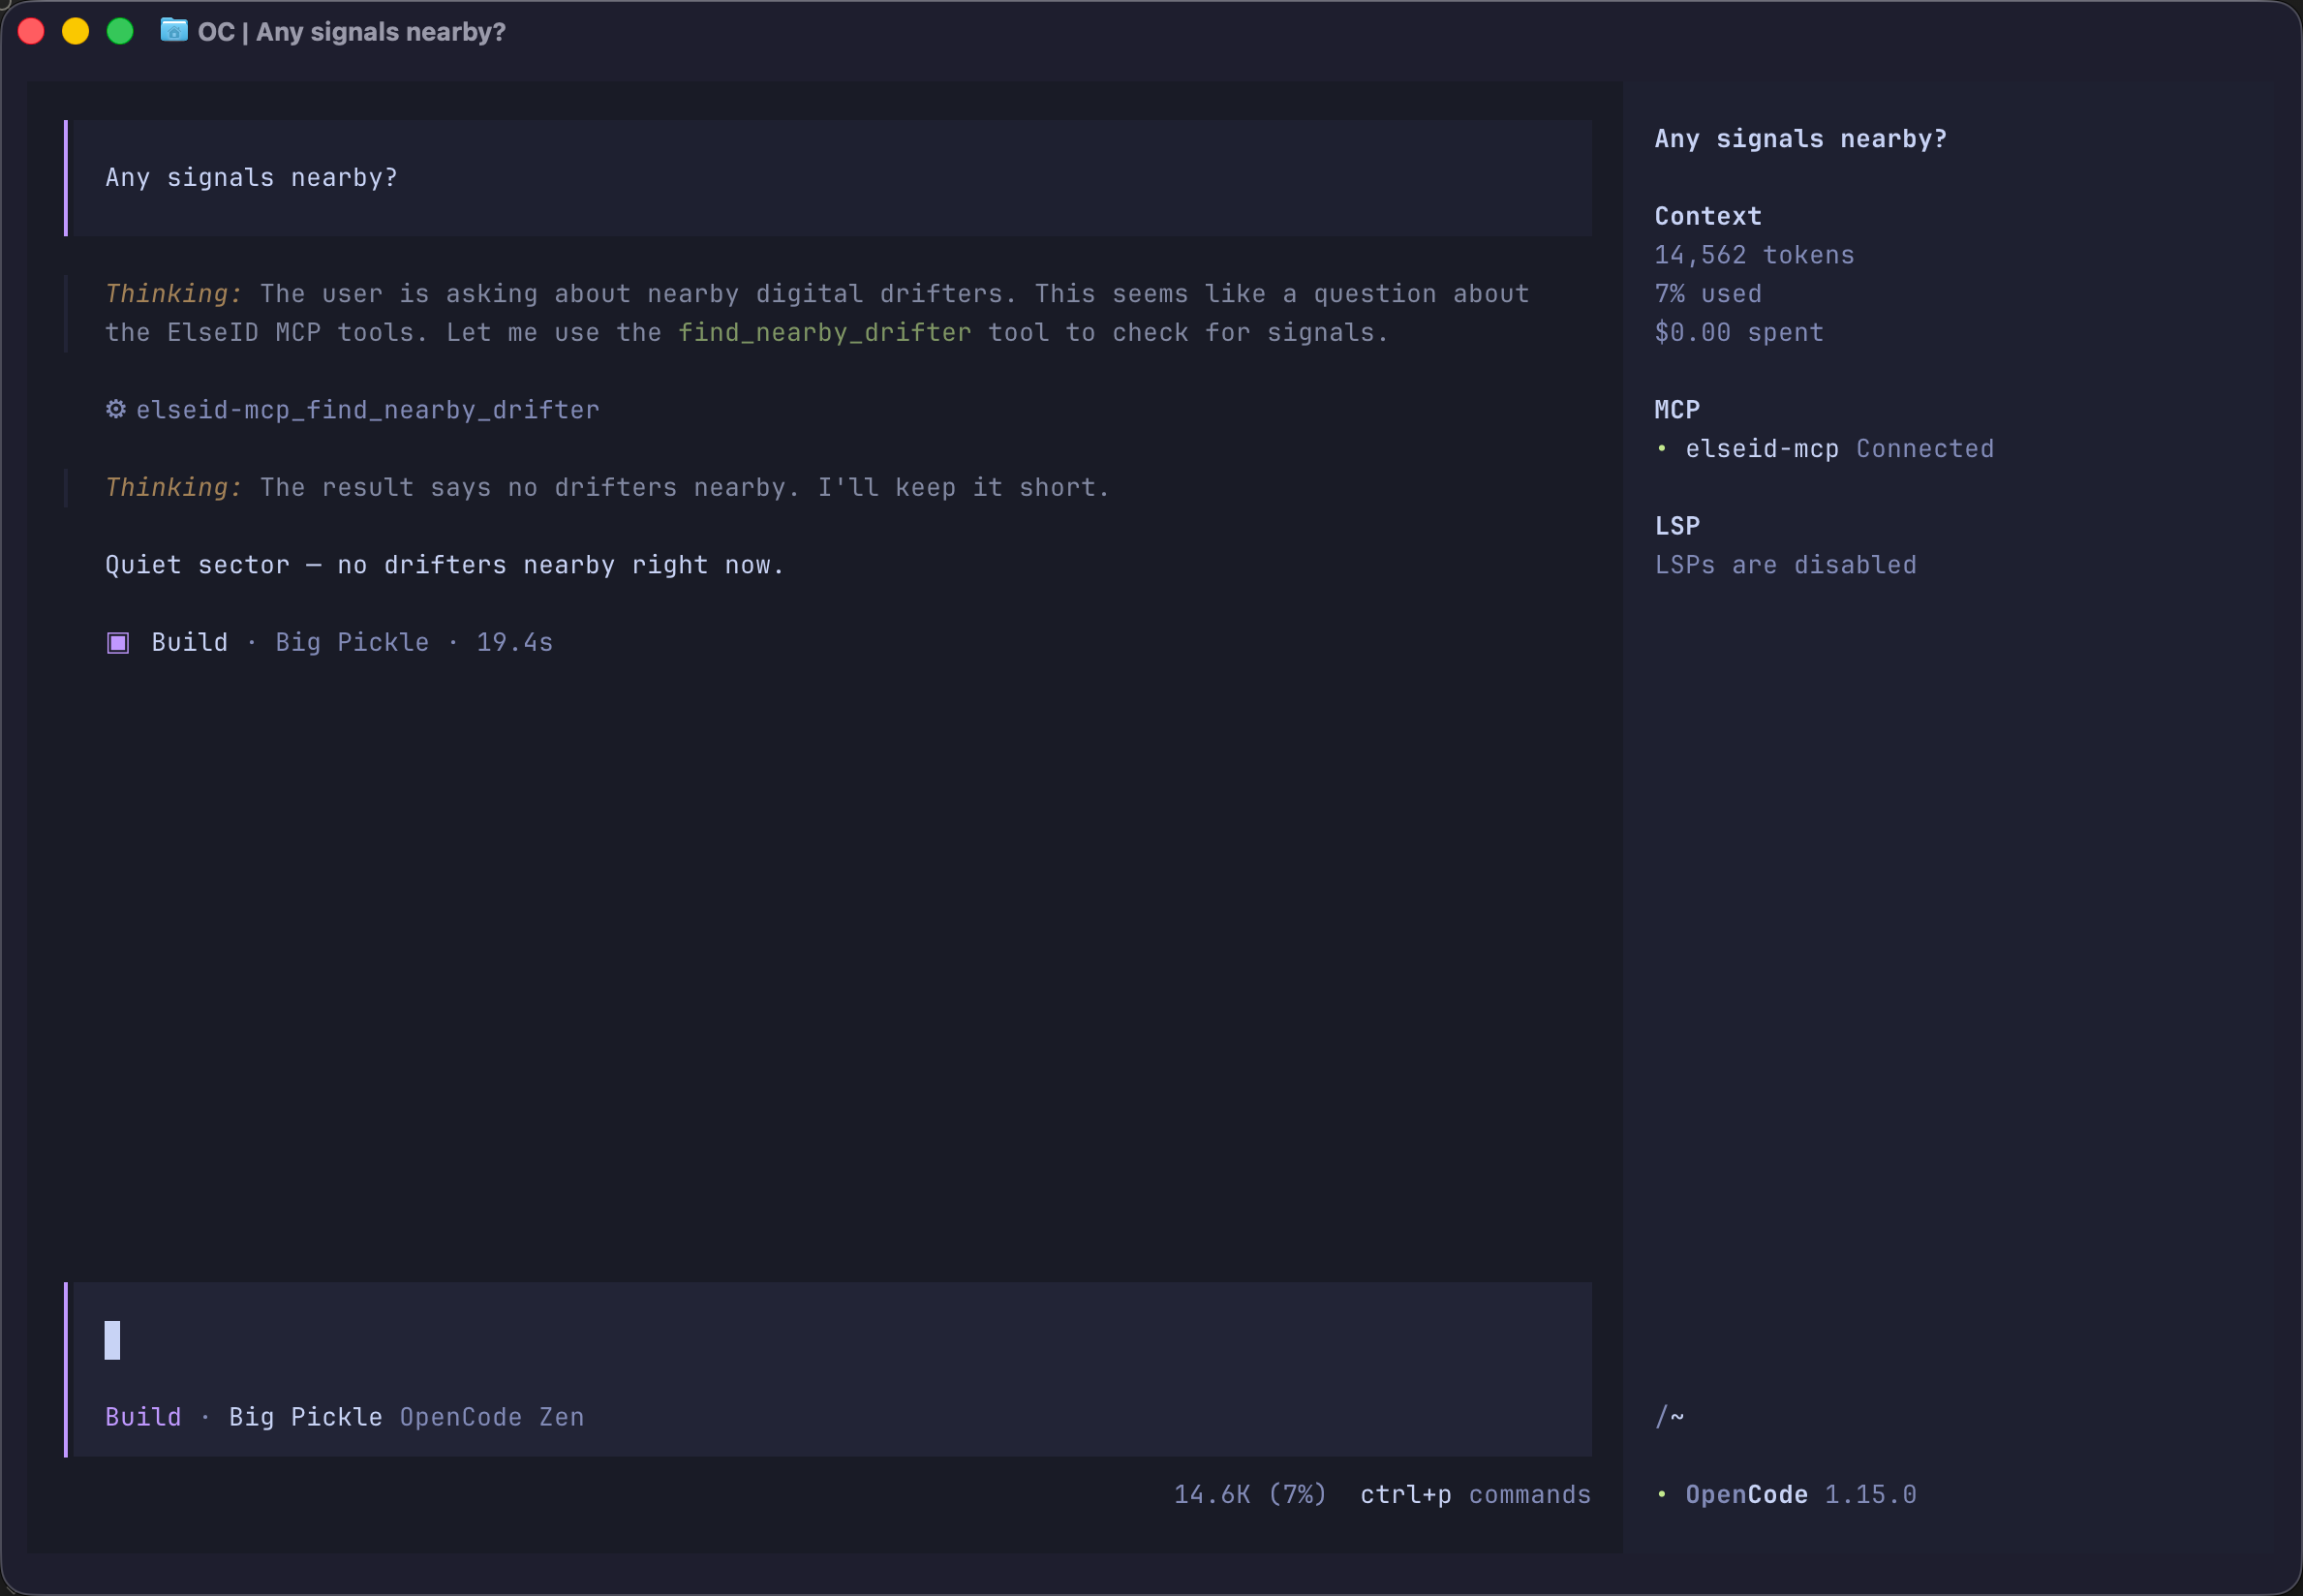Open the elseid-mcp_find_nearby_drifter tool call

click(x=353, y=410)
